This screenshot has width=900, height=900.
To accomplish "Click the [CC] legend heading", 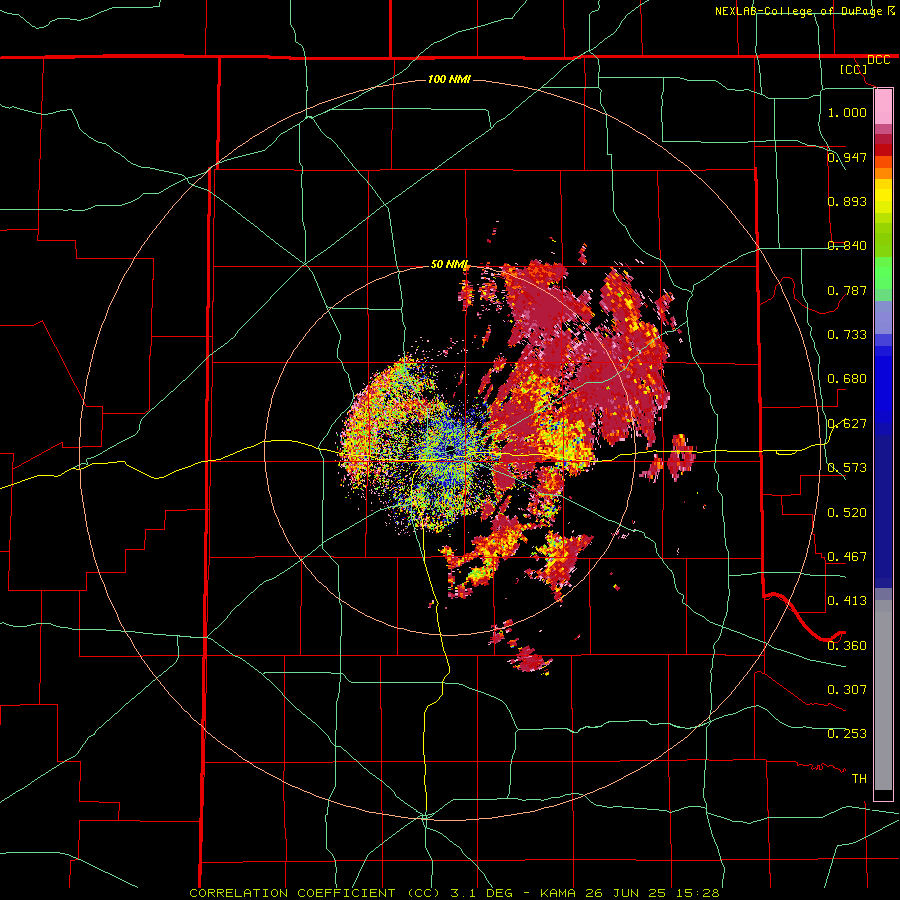I will click(x=853, y=69).
